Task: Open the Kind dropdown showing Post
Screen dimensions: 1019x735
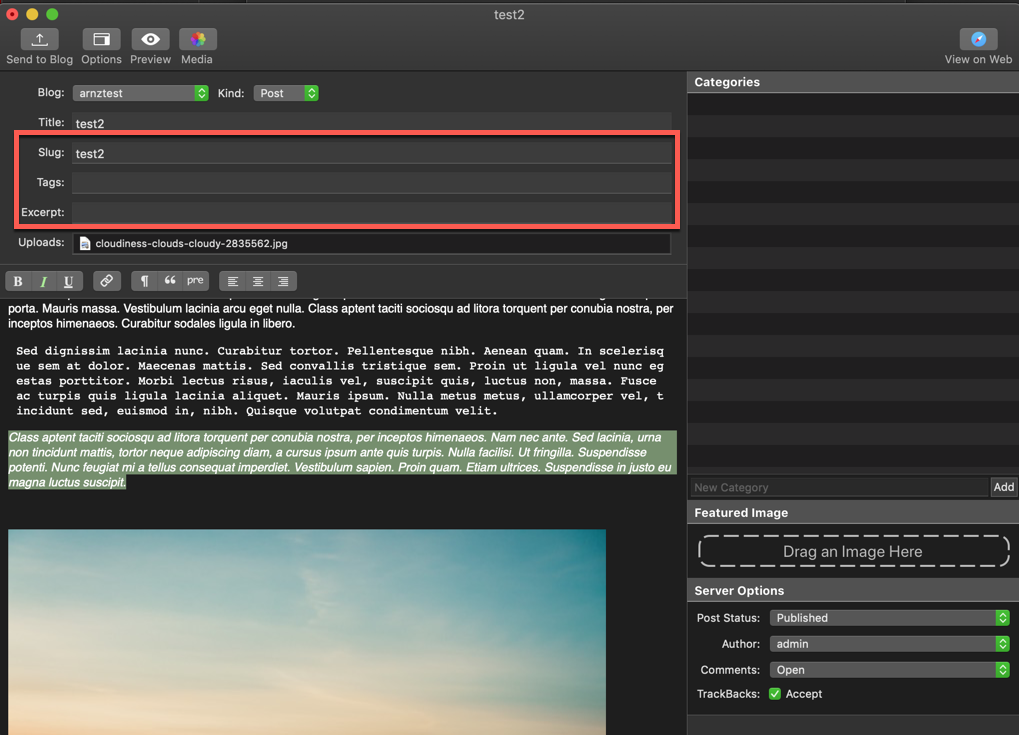Action: pyautogui.click(x=286, y=93)
